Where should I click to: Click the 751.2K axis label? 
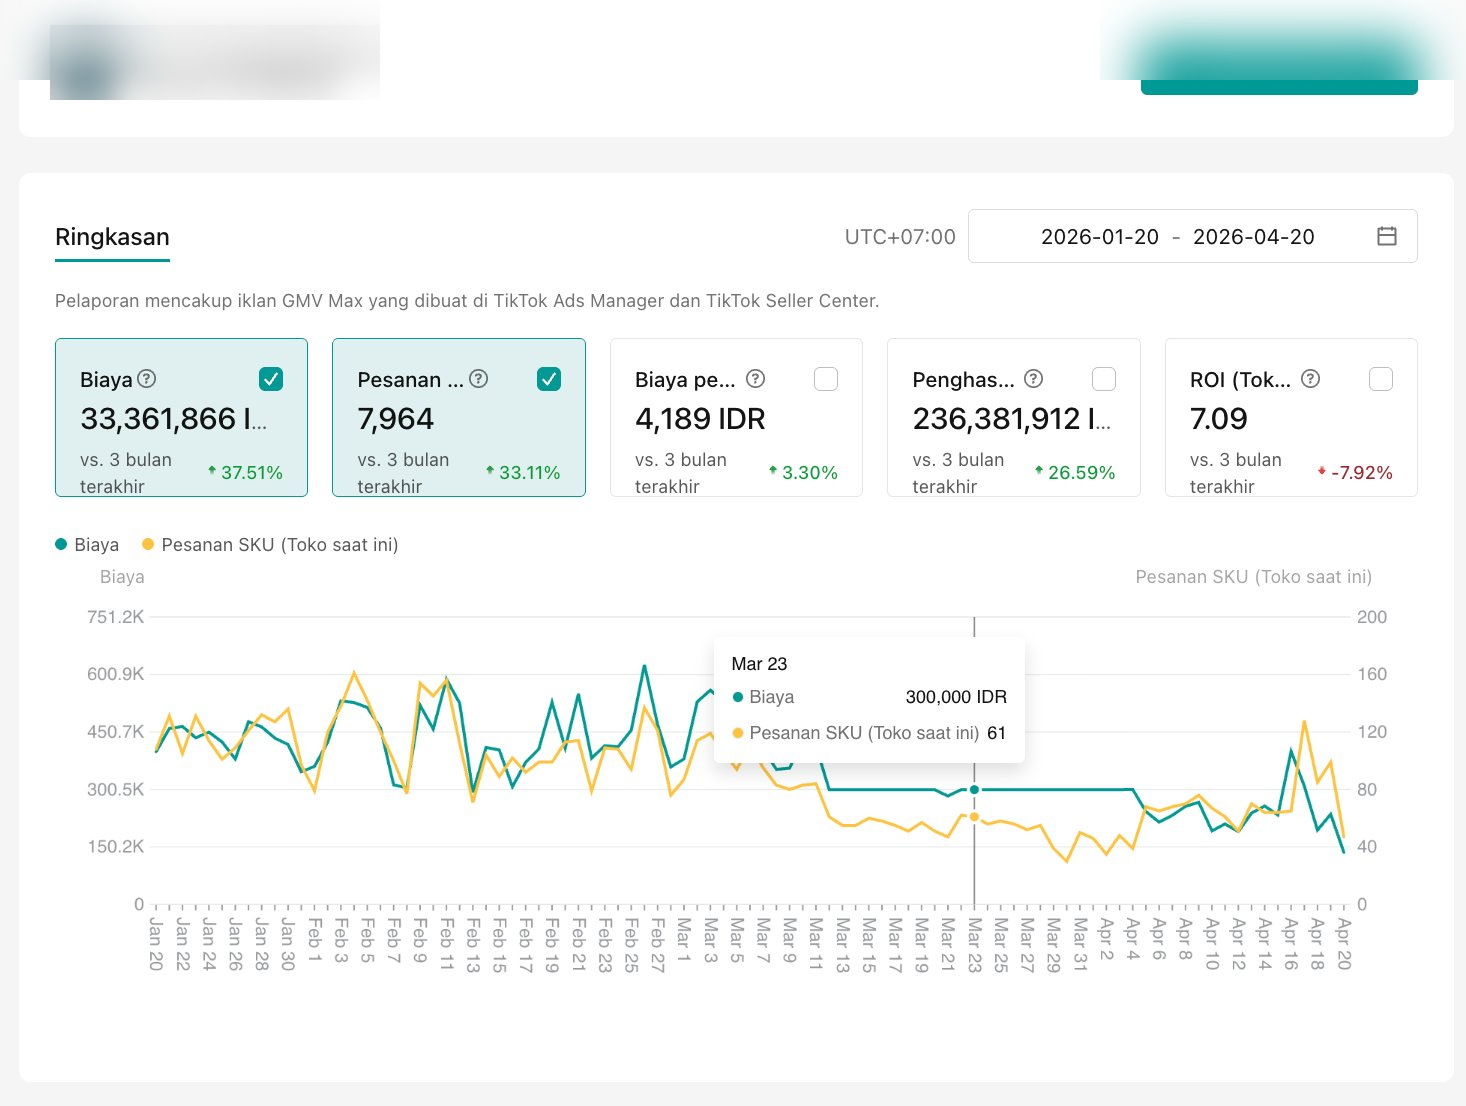pos(115,617)
